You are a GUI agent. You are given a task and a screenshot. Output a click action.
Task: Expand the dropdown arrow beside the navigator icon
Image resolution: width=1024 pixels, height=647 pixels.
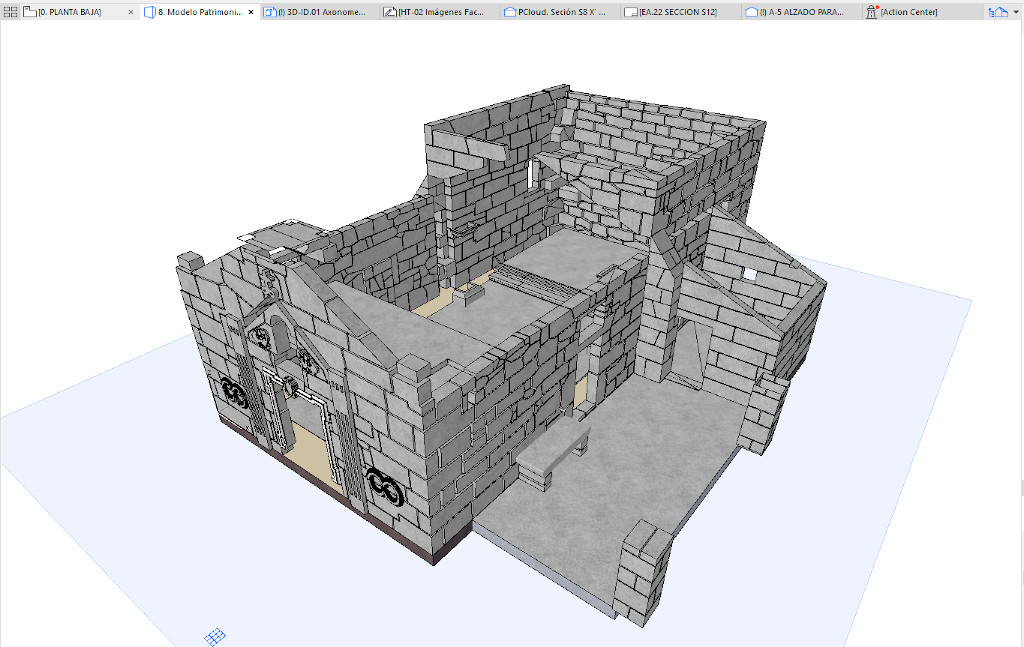1015,12
